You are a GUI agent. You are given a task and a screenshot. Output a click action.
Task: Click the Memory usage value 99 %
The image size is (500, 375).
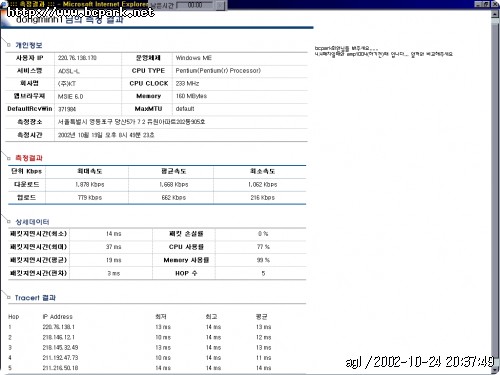[x=263, y=260]
